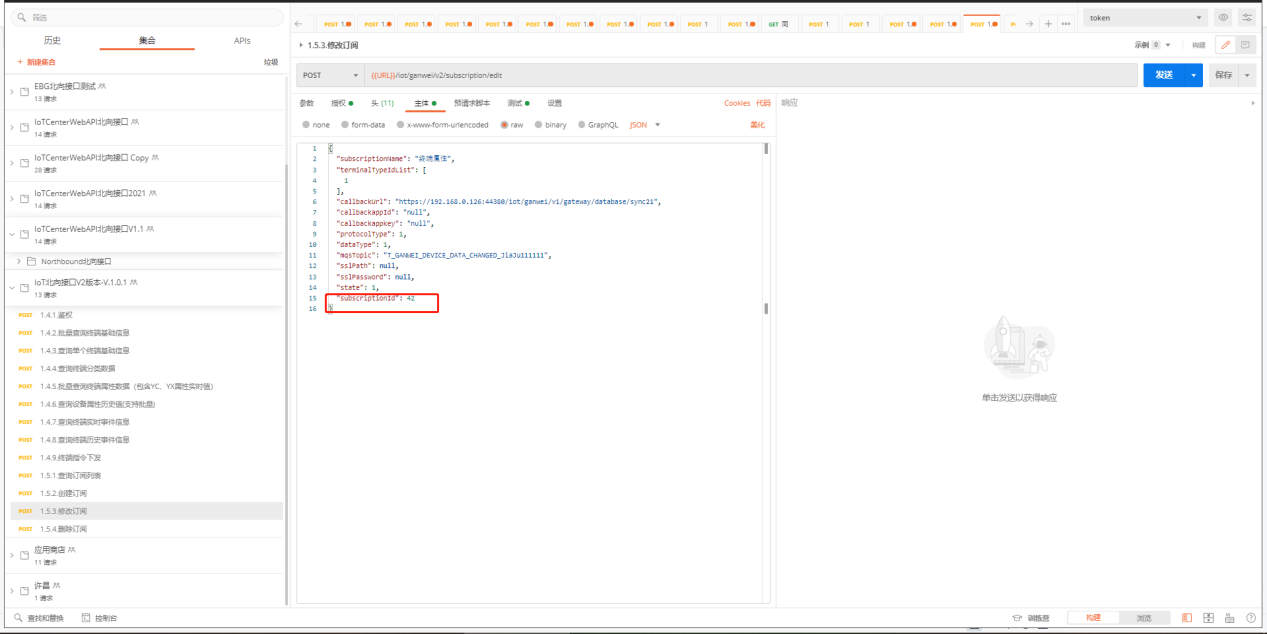Open the three-dots tab options menu
Viewport: 1267px width, 634px height.
point(1066,24)
